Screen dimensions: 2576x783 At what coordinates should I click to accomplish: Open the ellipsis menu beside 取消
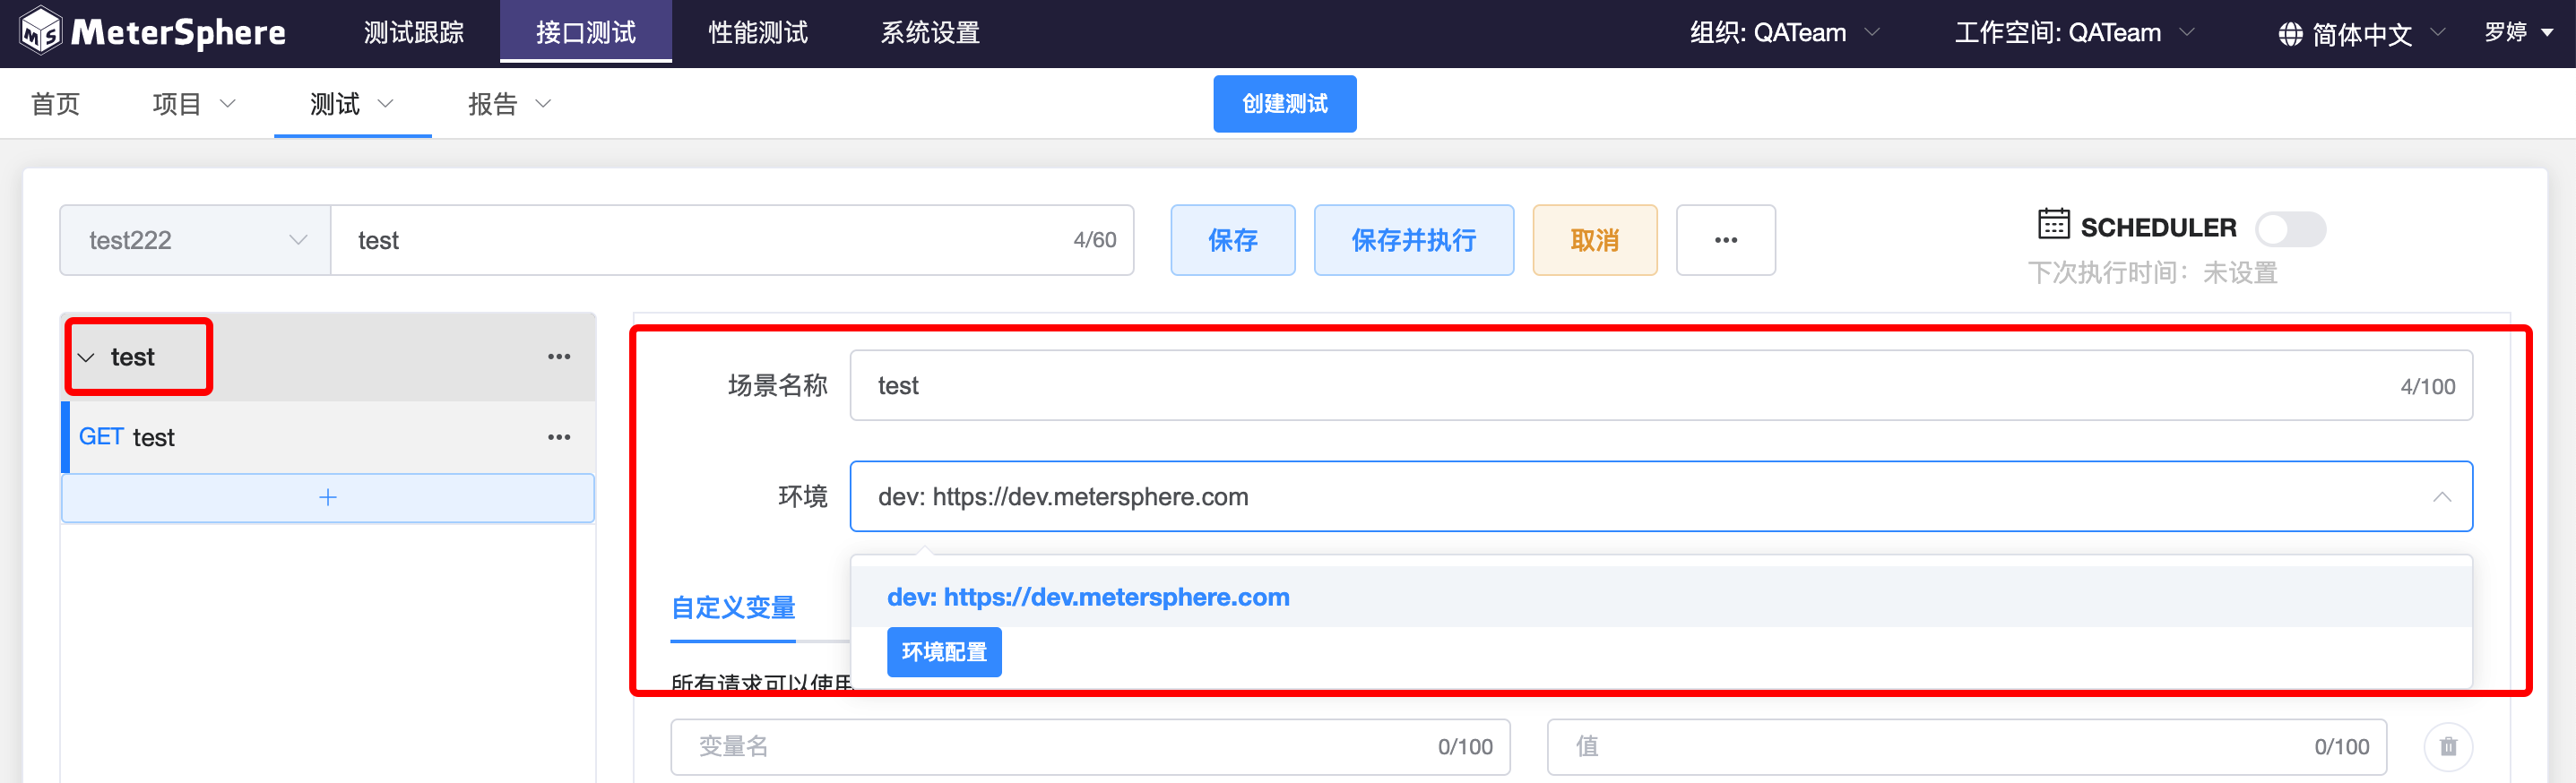[x=1725, y=240]
